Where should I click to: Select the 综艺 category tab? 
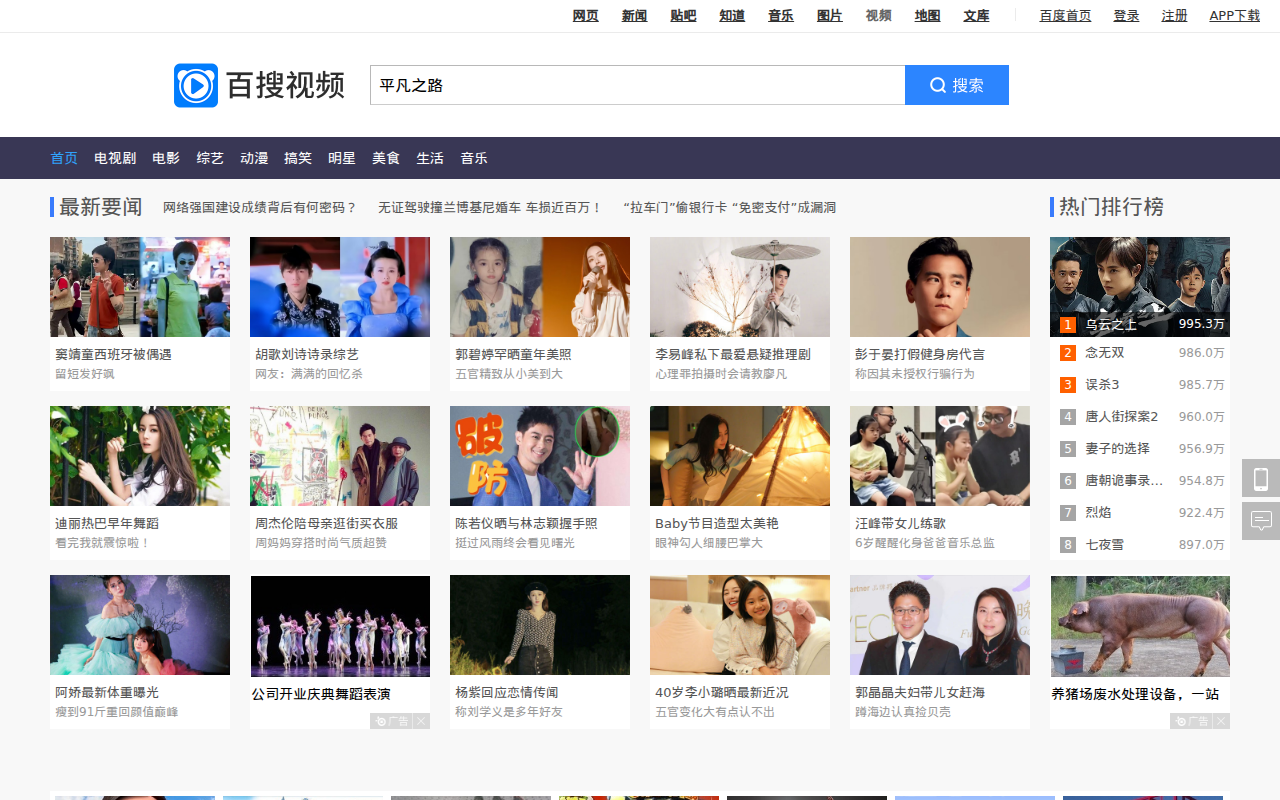tap(210, 158)
